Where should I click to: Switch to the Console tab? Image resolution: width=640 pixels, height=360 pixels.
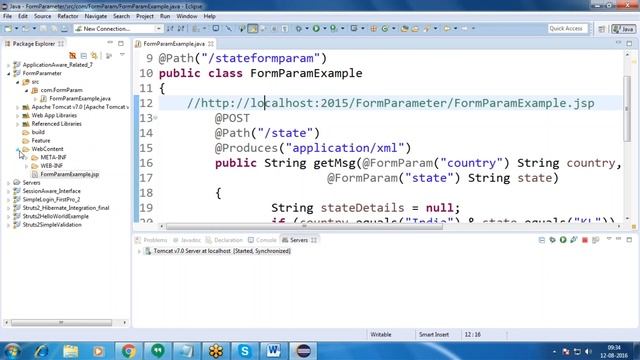(x=262, y=240)
